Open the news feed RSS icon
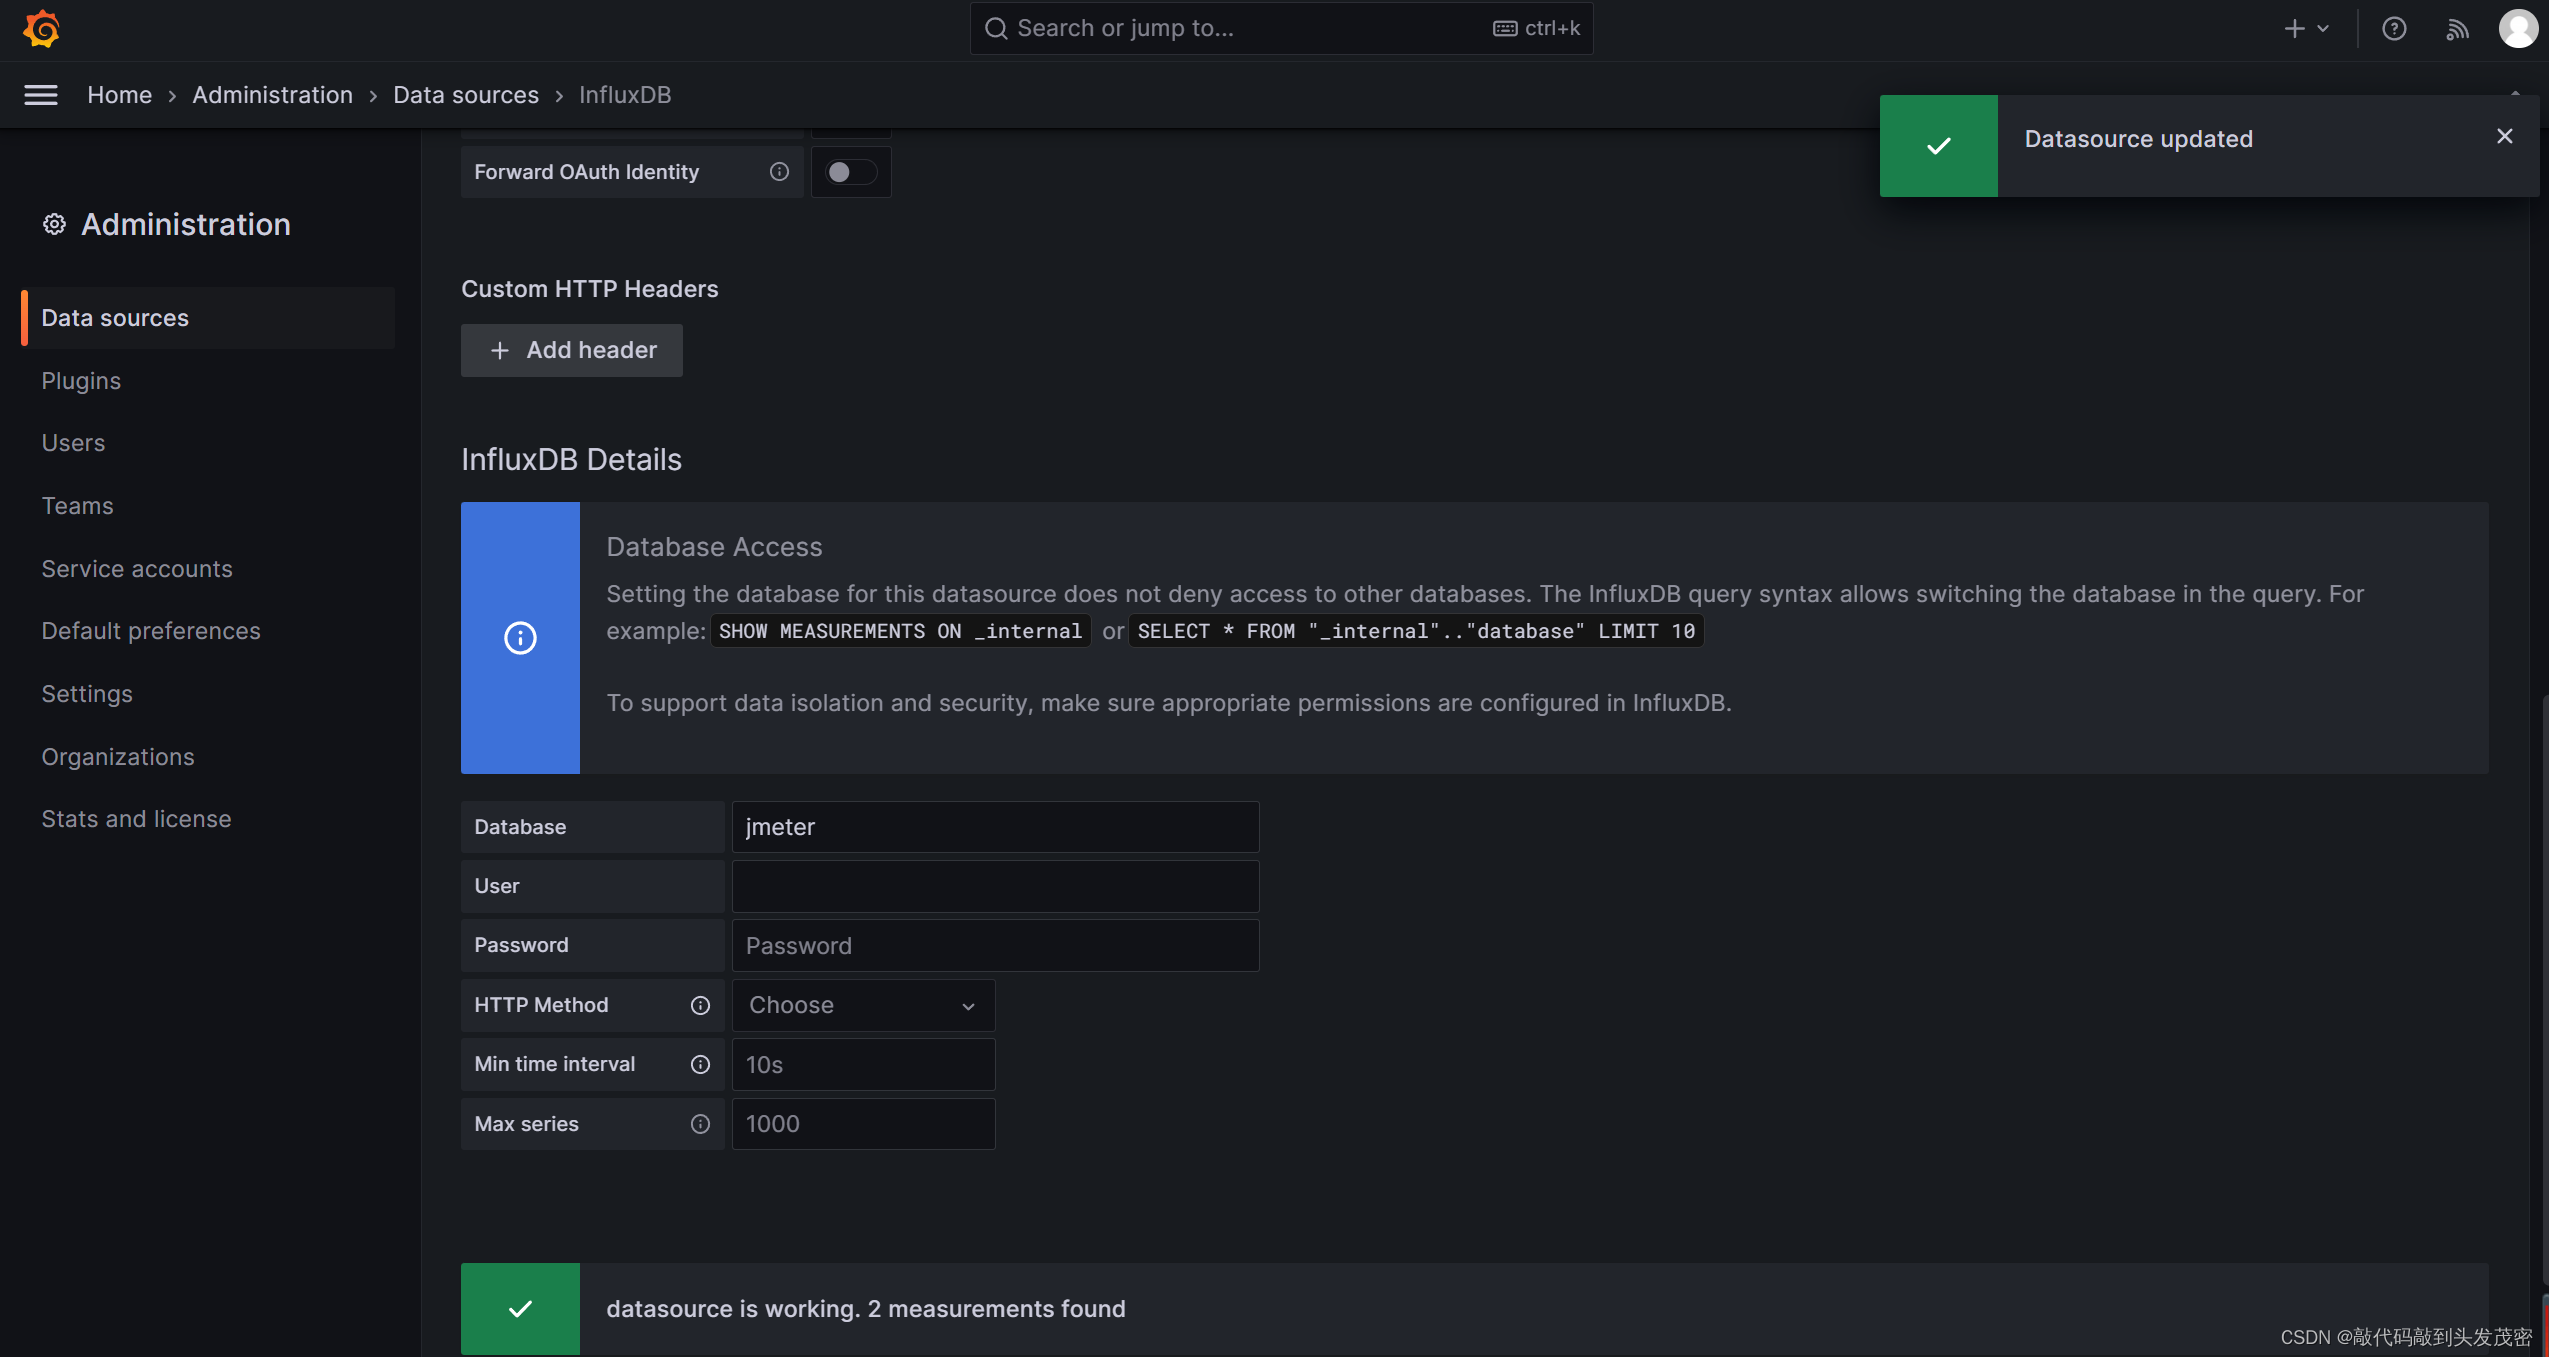The height and width of the screenshot is (1357, 2549). [2457, 29]
